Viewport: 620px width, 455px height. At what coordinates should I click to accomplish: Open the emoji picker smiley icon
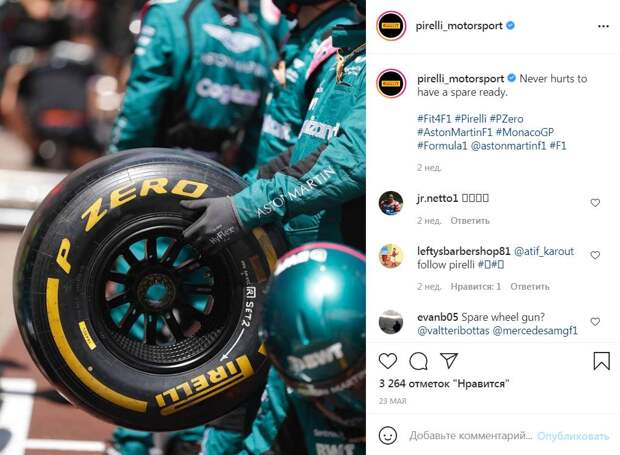[x=388, y=435]
